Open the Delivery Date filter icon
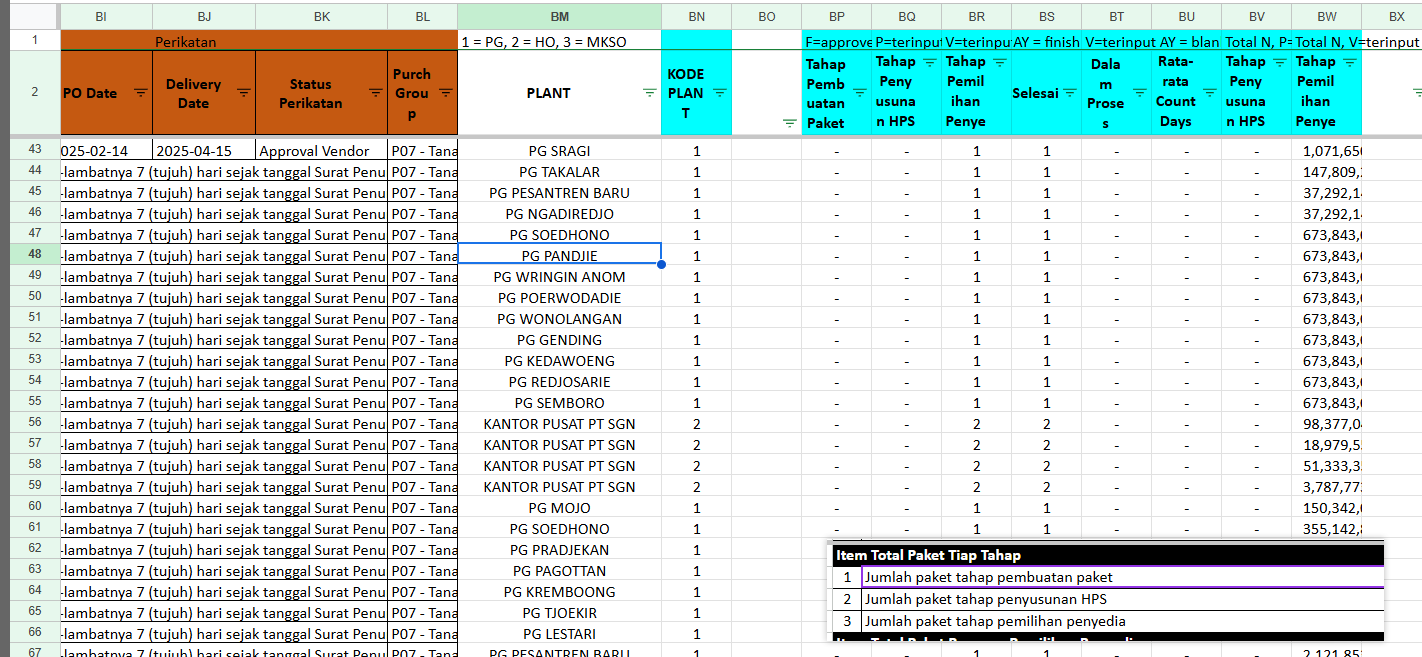Viewport: 1422px width, 657px height. pyautogui.click(x=243, y=92)
